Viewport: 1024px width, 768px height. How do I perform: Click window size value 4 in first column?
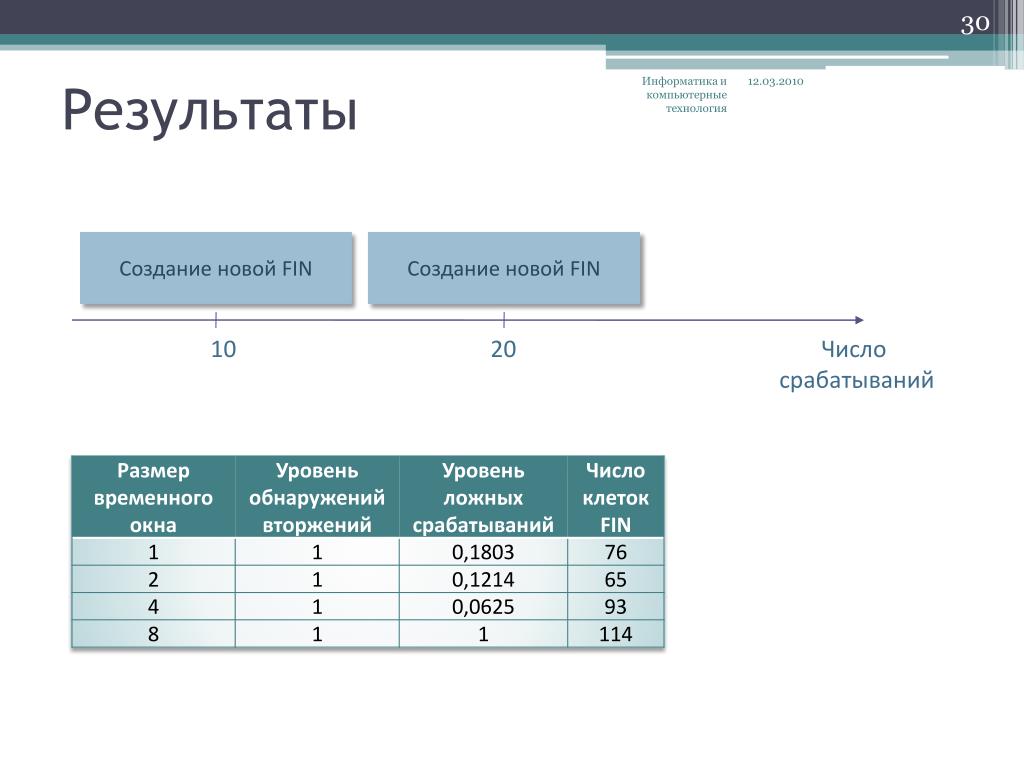pos(153,607)
